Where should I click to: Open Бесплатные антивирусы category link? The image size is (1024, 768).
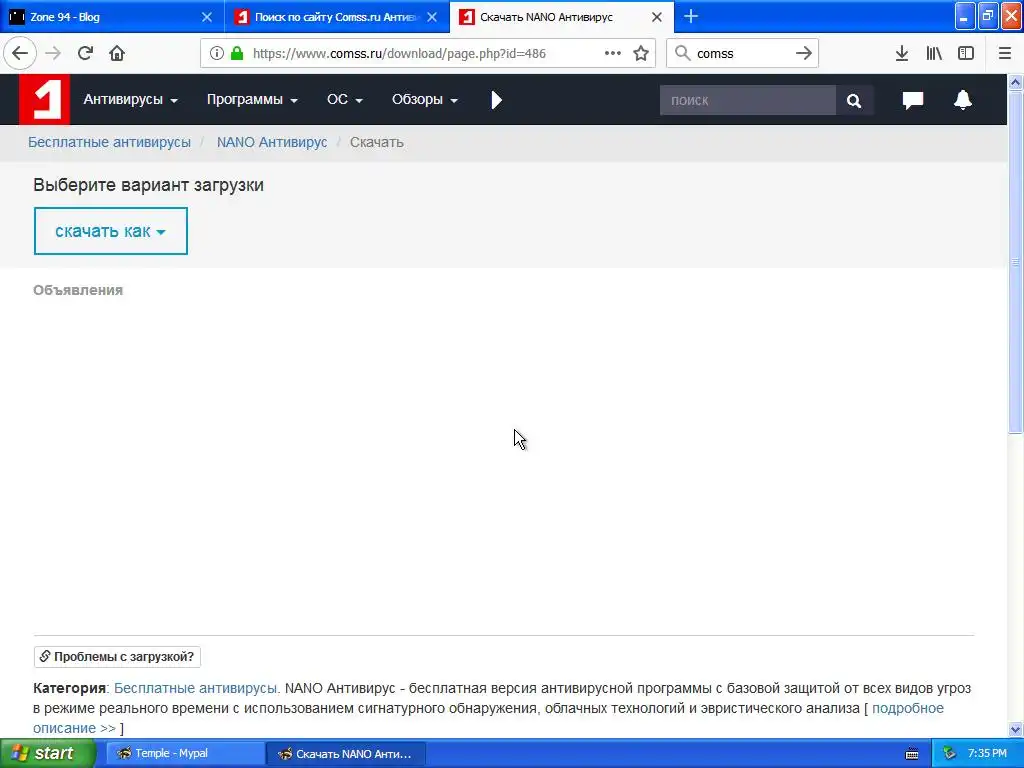tap(196, 688)
